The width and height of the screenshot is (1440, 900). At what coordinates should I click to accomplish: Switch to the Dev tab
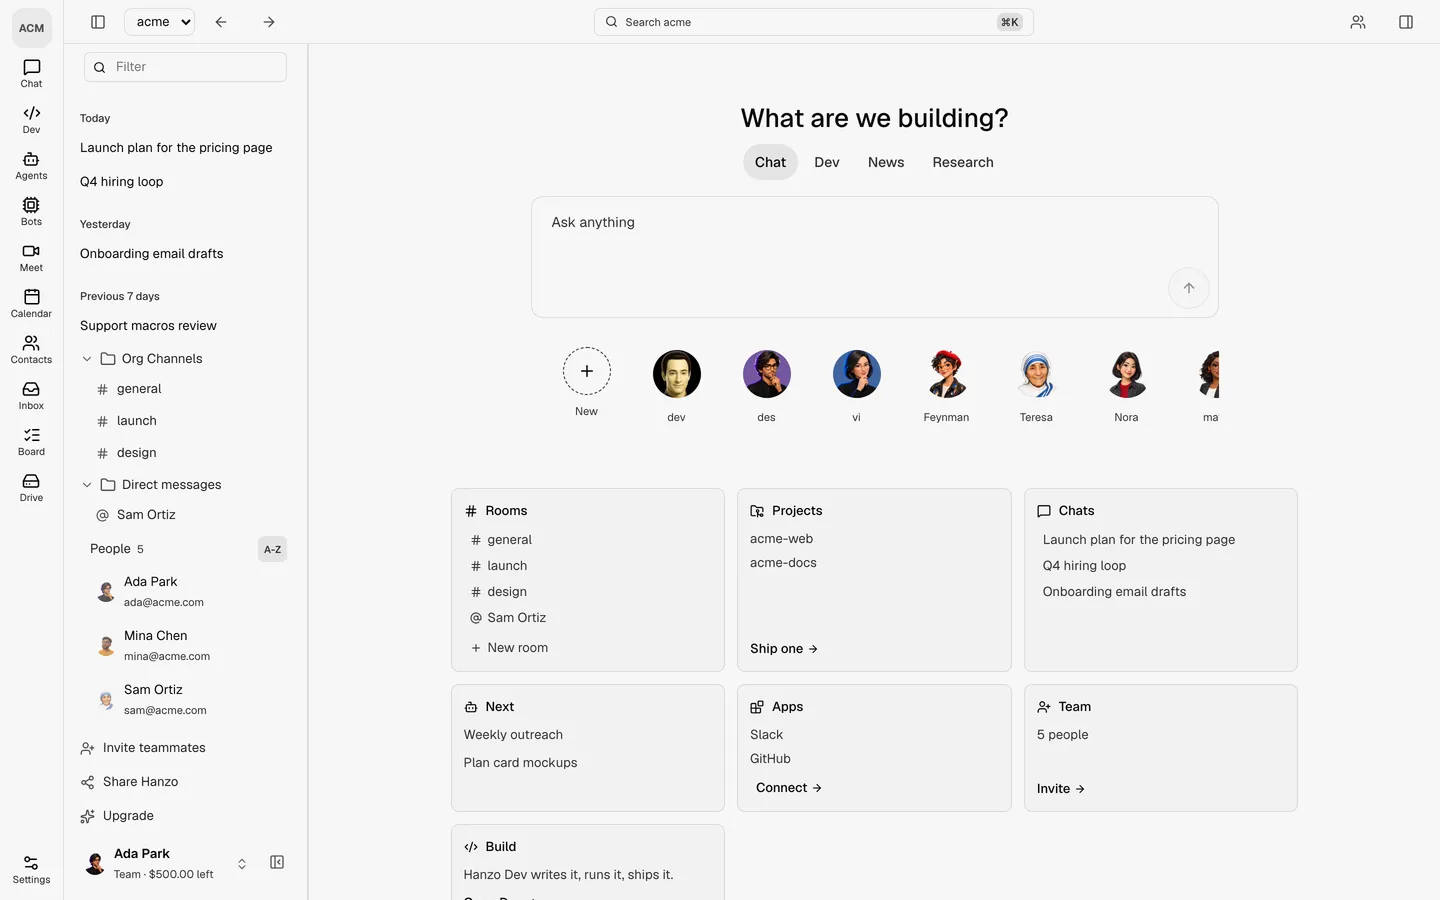[x=827, y=162]
